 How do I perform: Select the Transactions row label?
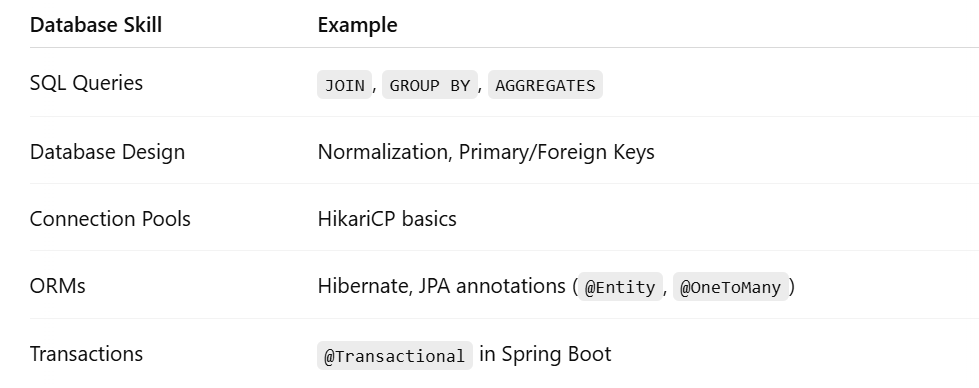[86, 354]
